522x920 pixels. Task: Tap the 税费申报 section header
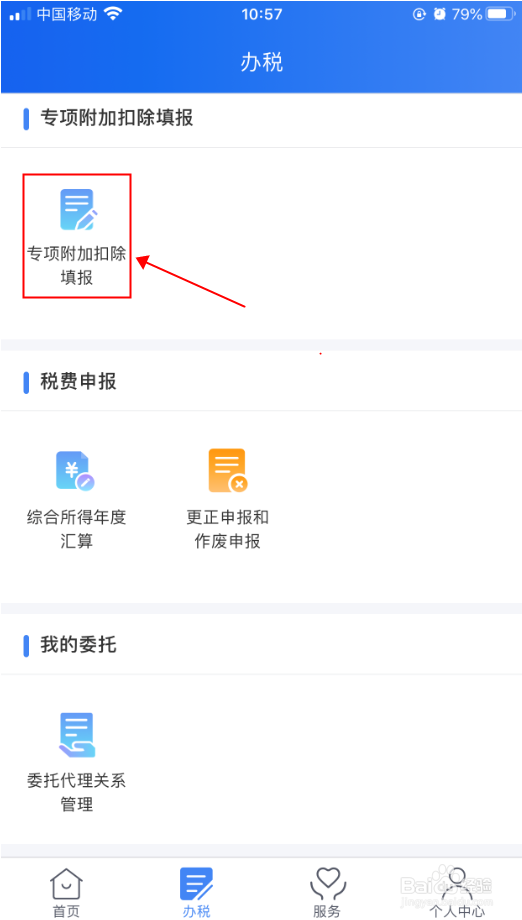[78, 381]
